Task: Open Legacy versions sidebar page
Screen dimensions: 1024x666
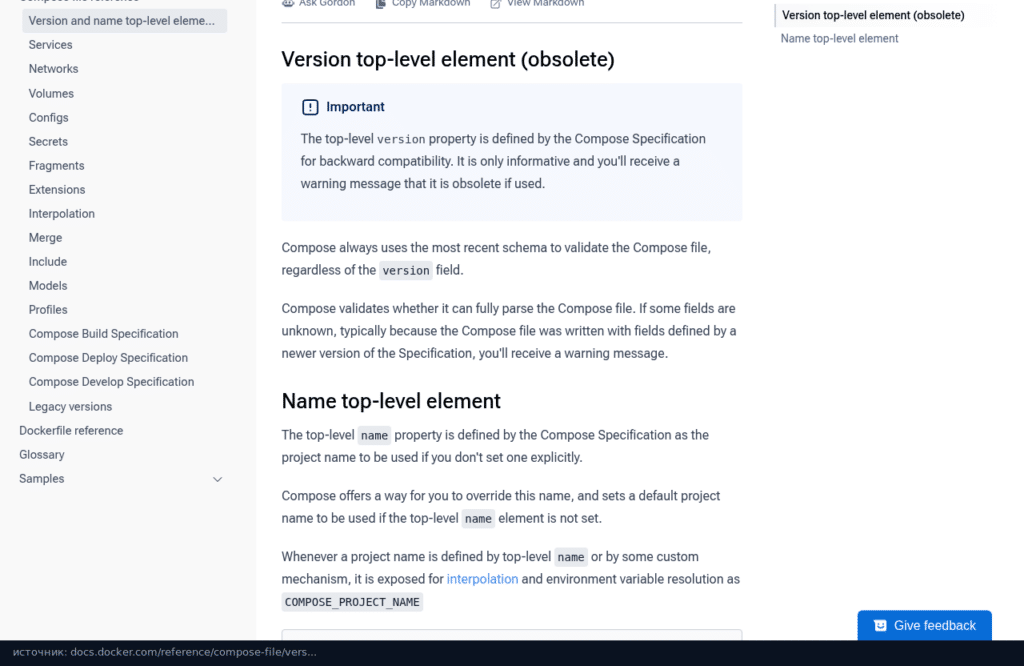Action: (x=70, y=407)
